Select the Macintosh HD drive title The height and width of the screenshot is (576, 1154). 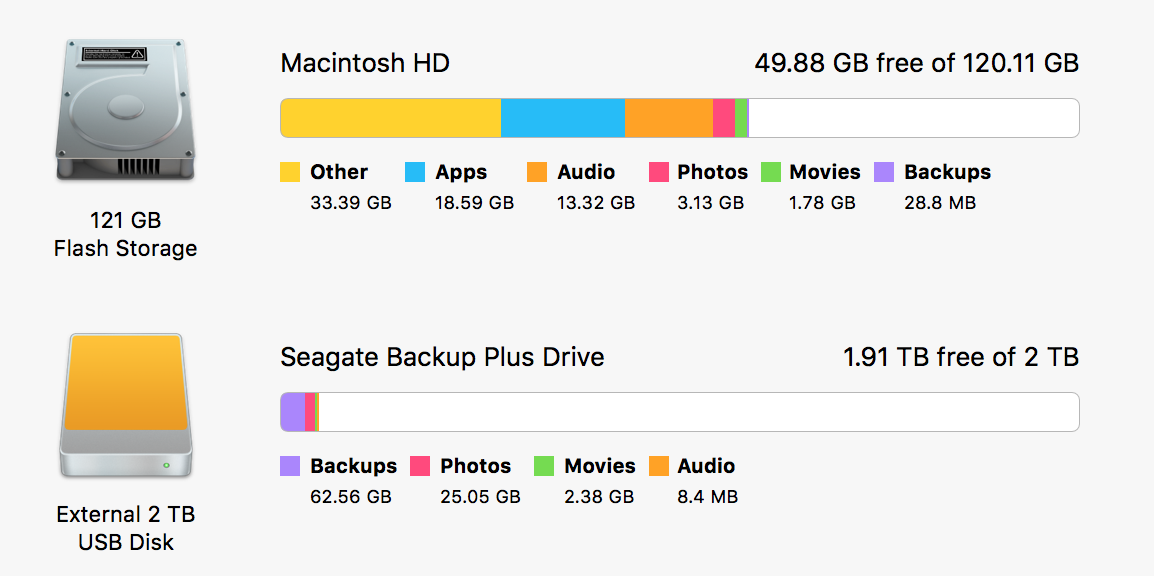[x=366, y=63]
